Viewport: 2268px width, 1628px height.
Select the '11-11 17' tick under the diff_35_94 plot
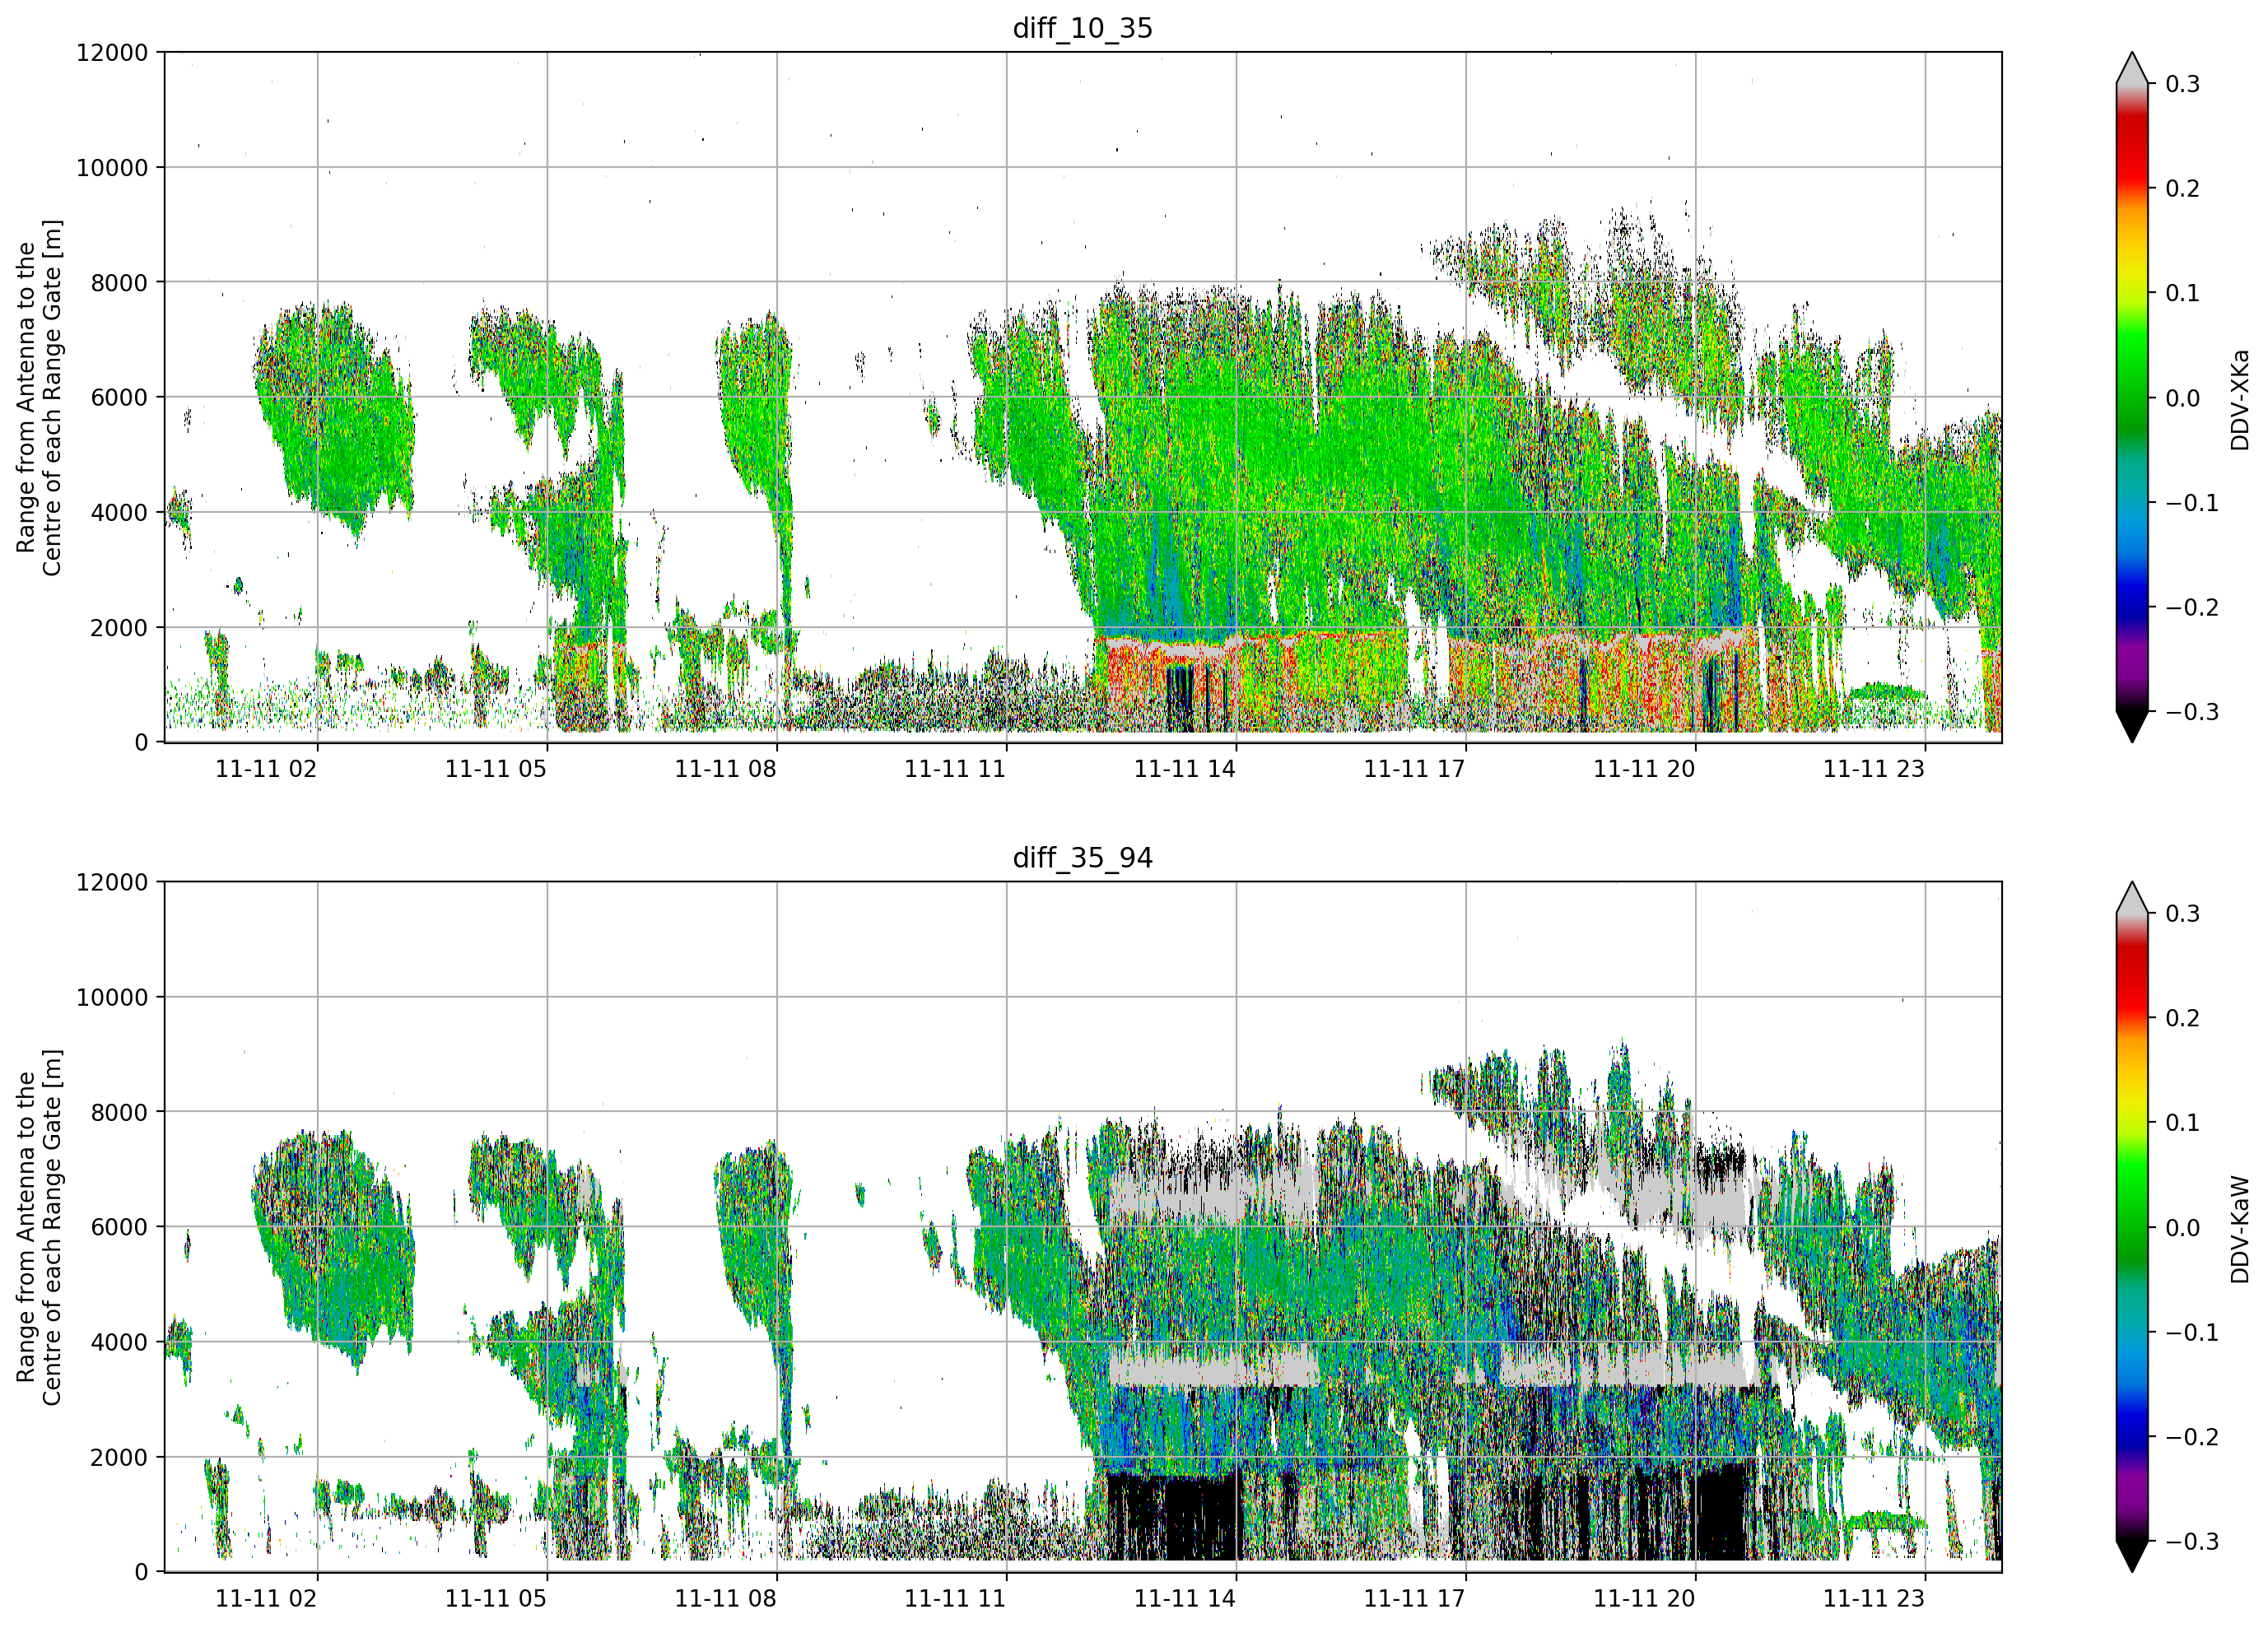(1415, 1599)
